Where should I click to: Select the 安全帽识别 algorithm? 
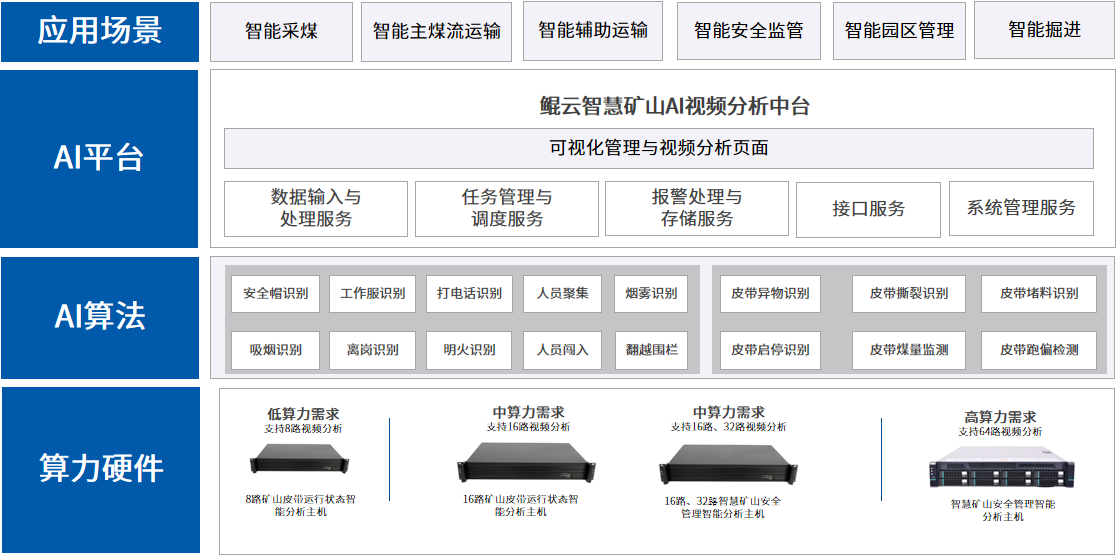(275, 294)
